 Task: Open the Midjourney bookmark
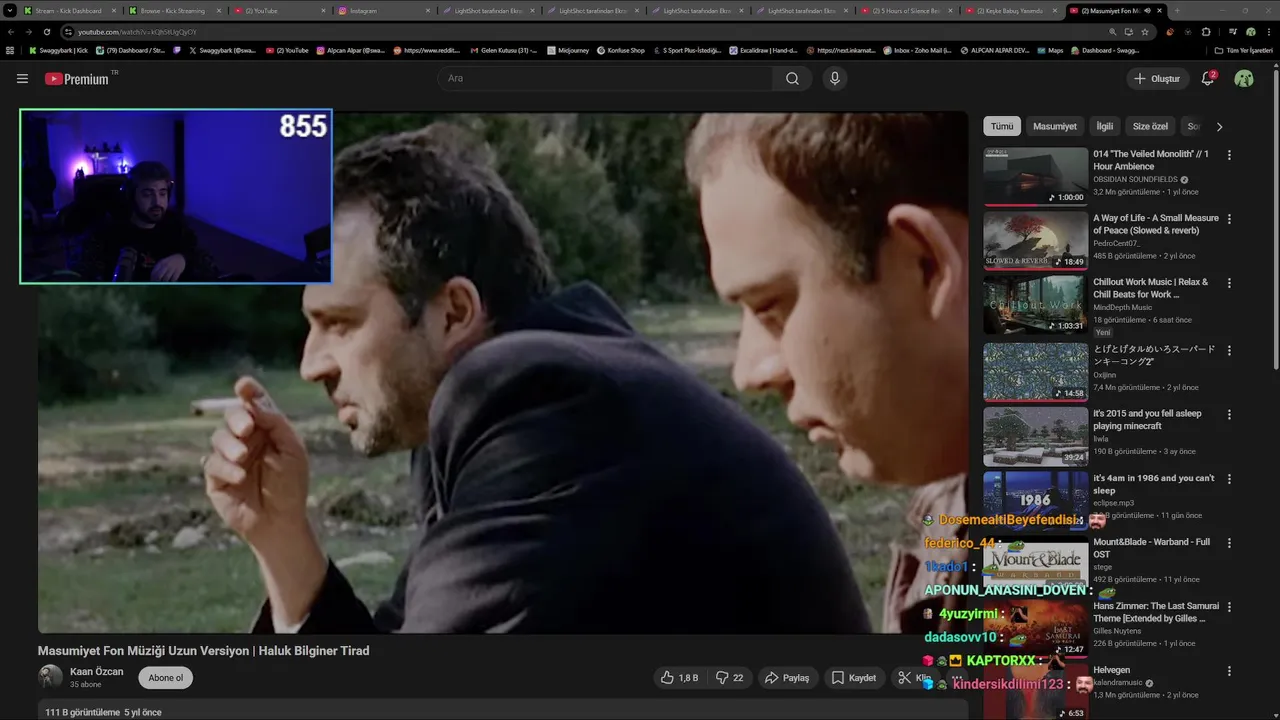point(569,50)
